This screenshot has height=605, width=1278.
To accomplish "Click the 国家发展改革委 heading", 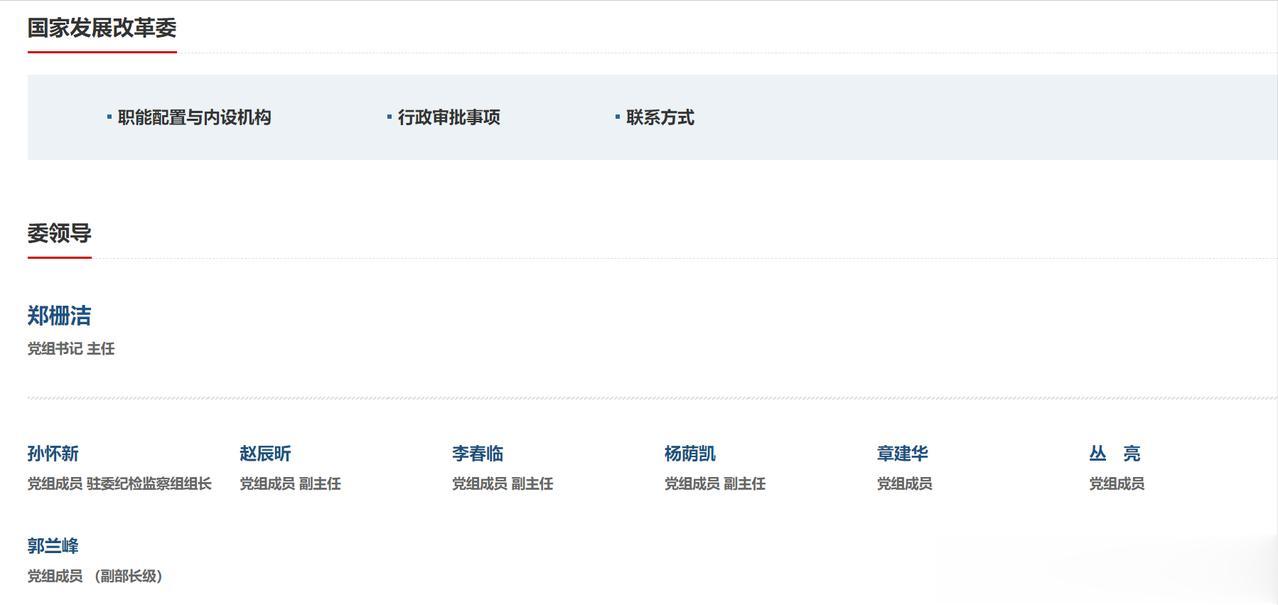I will click(x=102, y=27).
